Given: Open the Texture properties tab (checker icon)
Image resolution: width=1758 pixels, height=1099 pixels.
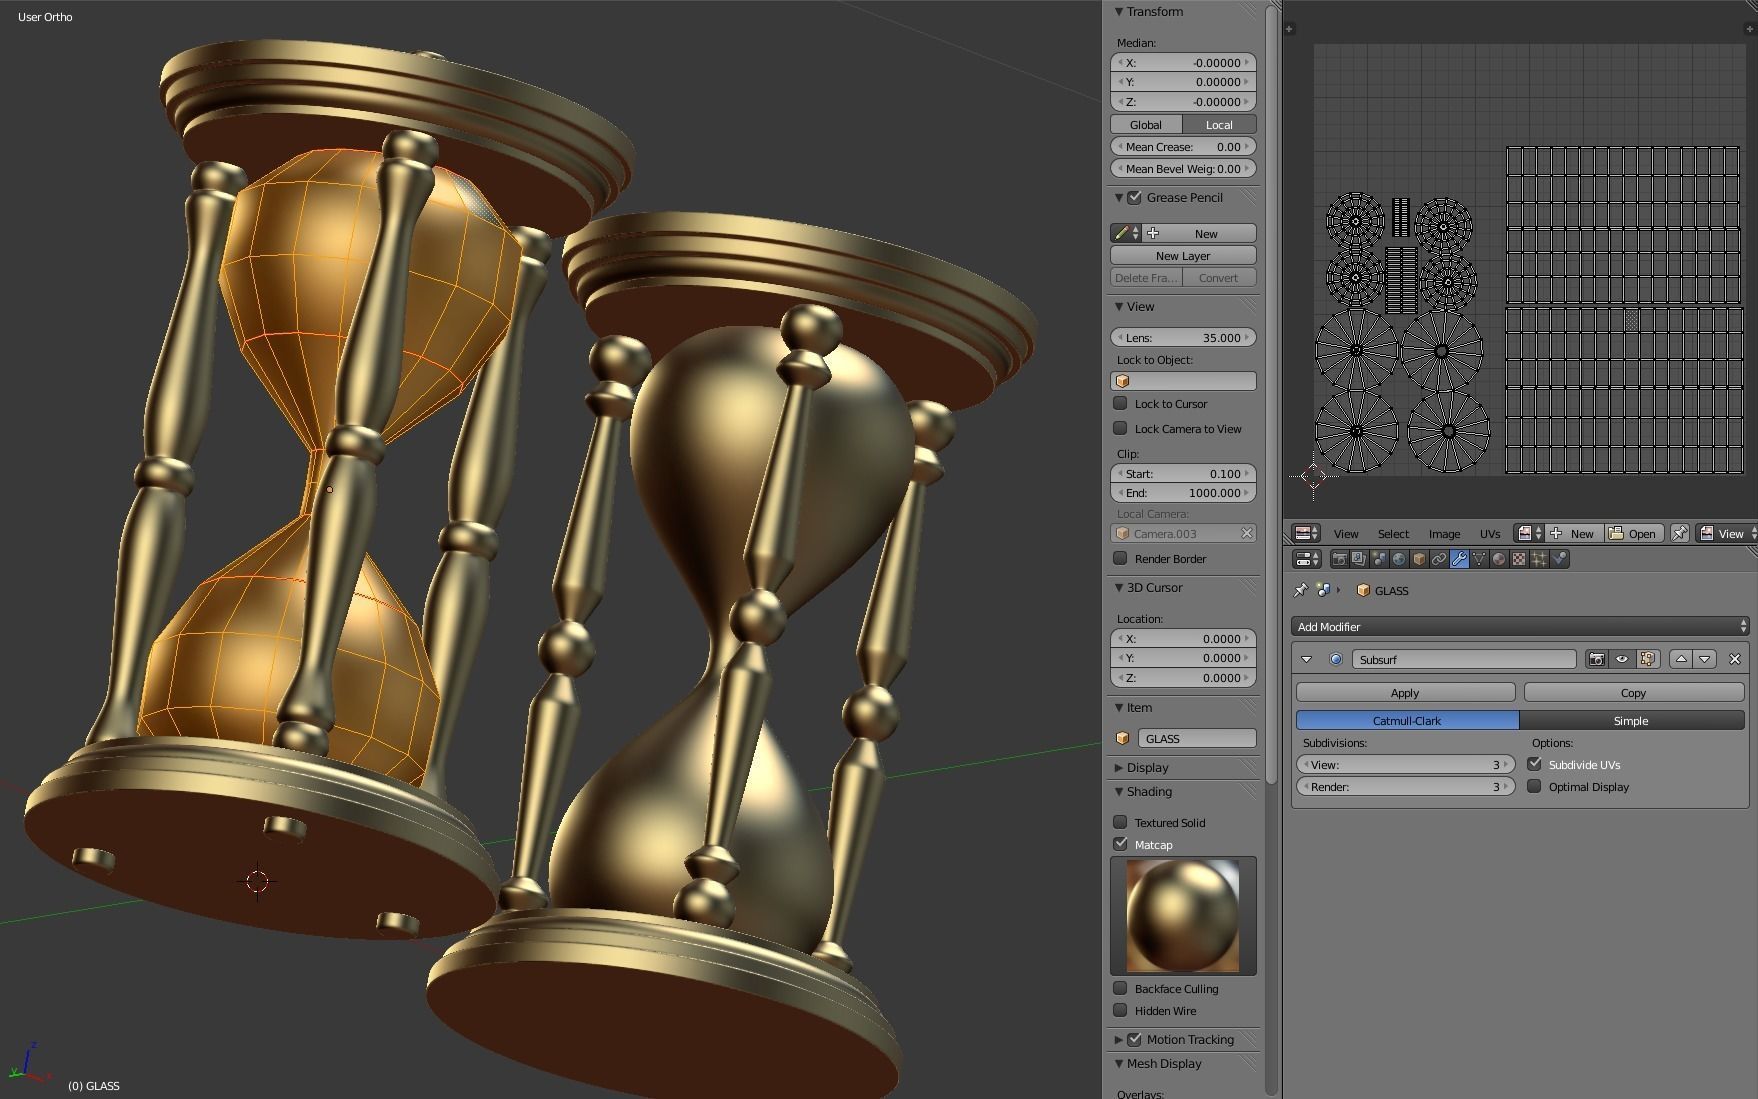Looking at the screenshot, I should point(1519,559).
